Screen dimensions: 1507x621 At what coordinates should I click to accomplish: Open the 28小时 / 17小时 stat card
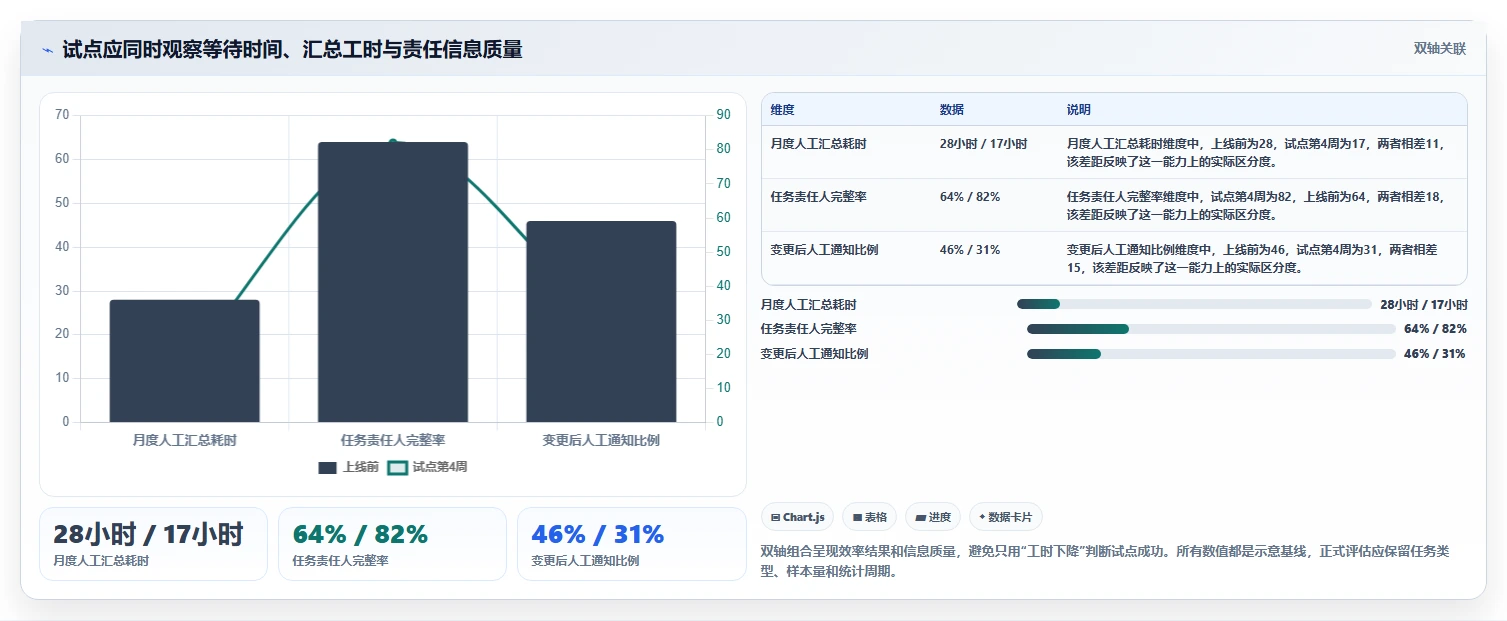(153, 544)
